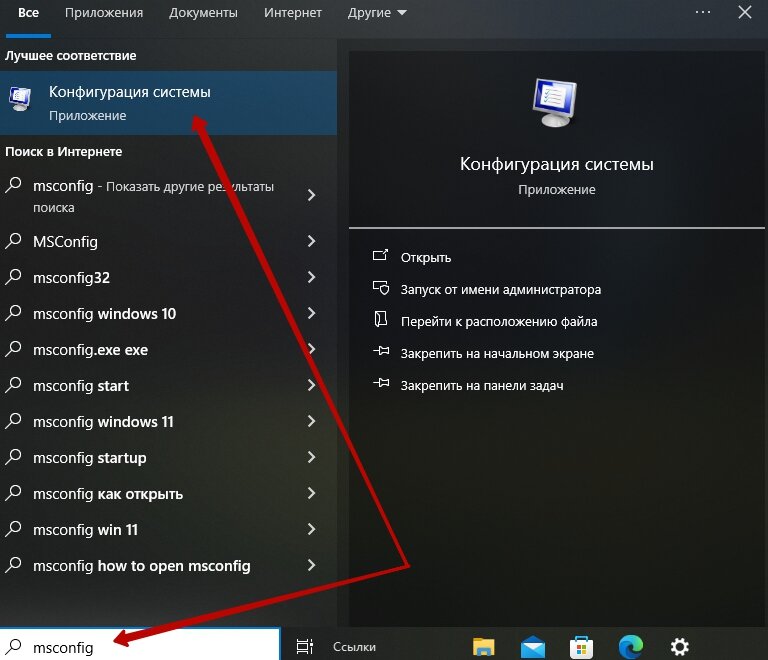This screenshot has width=768, height=660.
Task: Expand arrow next to msconfig windows 11
Action: 311,421
